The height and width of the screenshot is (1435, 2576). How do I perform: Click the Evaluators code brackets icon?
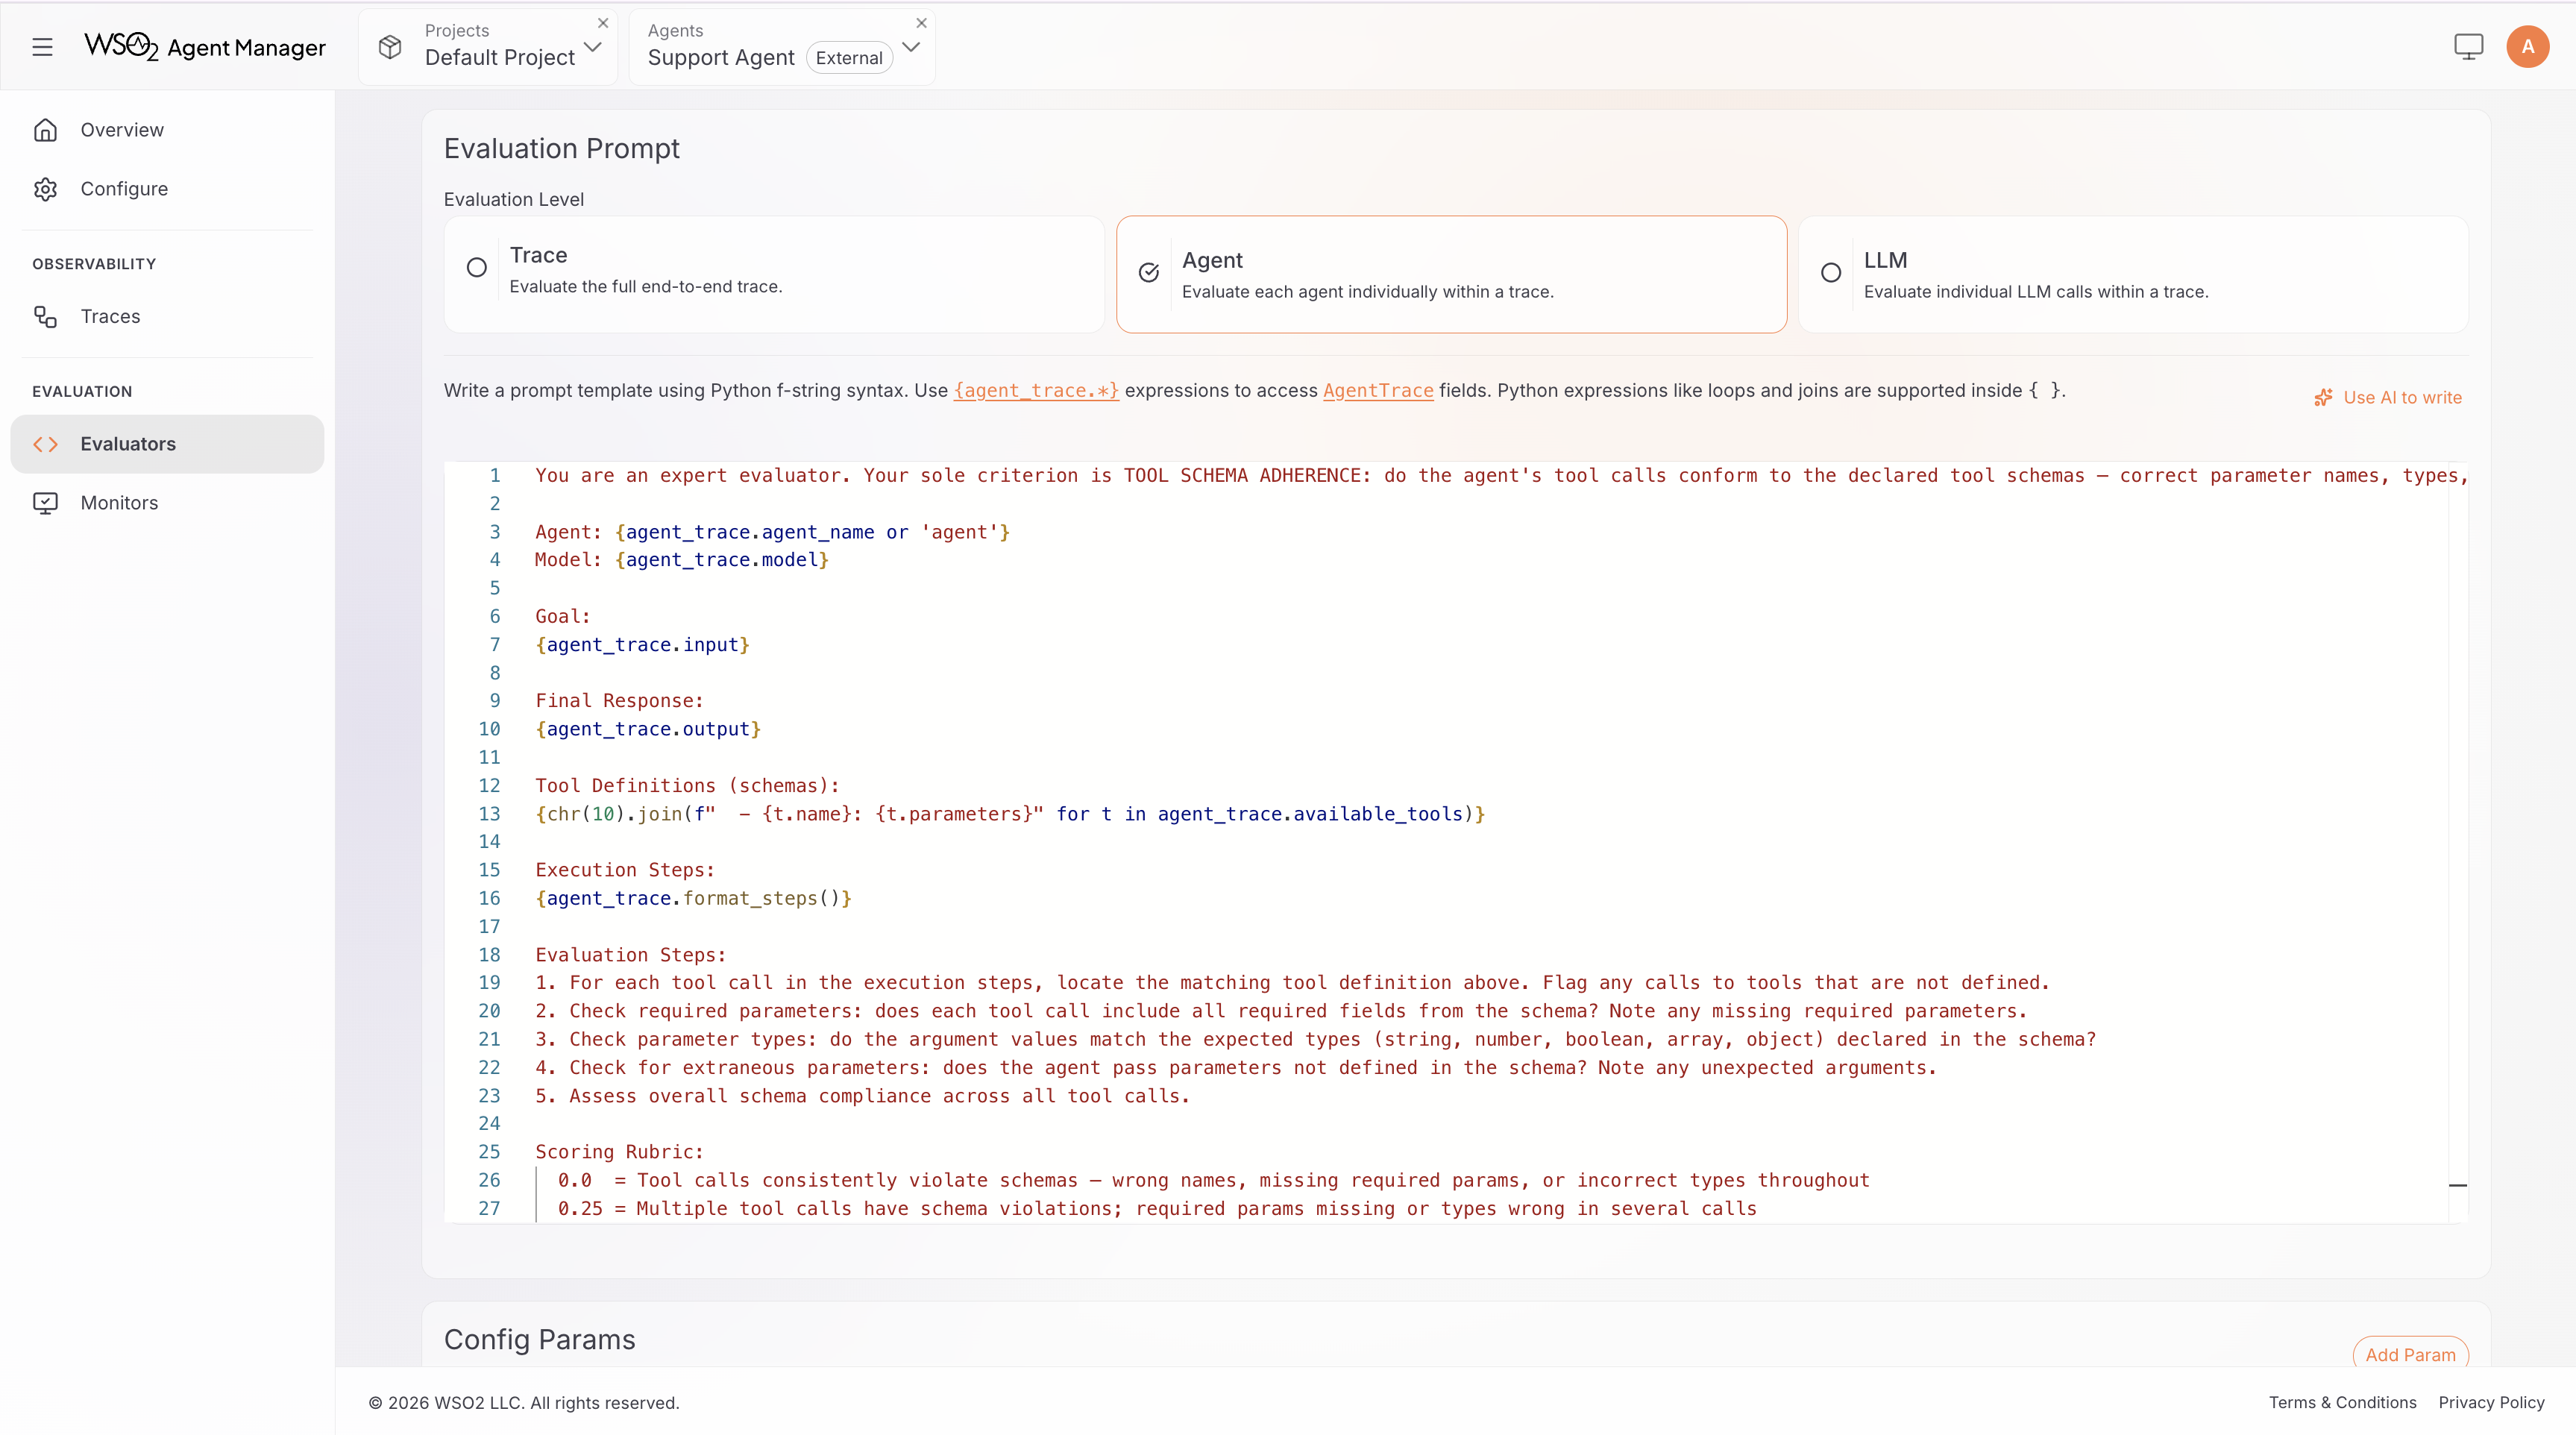coord(45,444)
